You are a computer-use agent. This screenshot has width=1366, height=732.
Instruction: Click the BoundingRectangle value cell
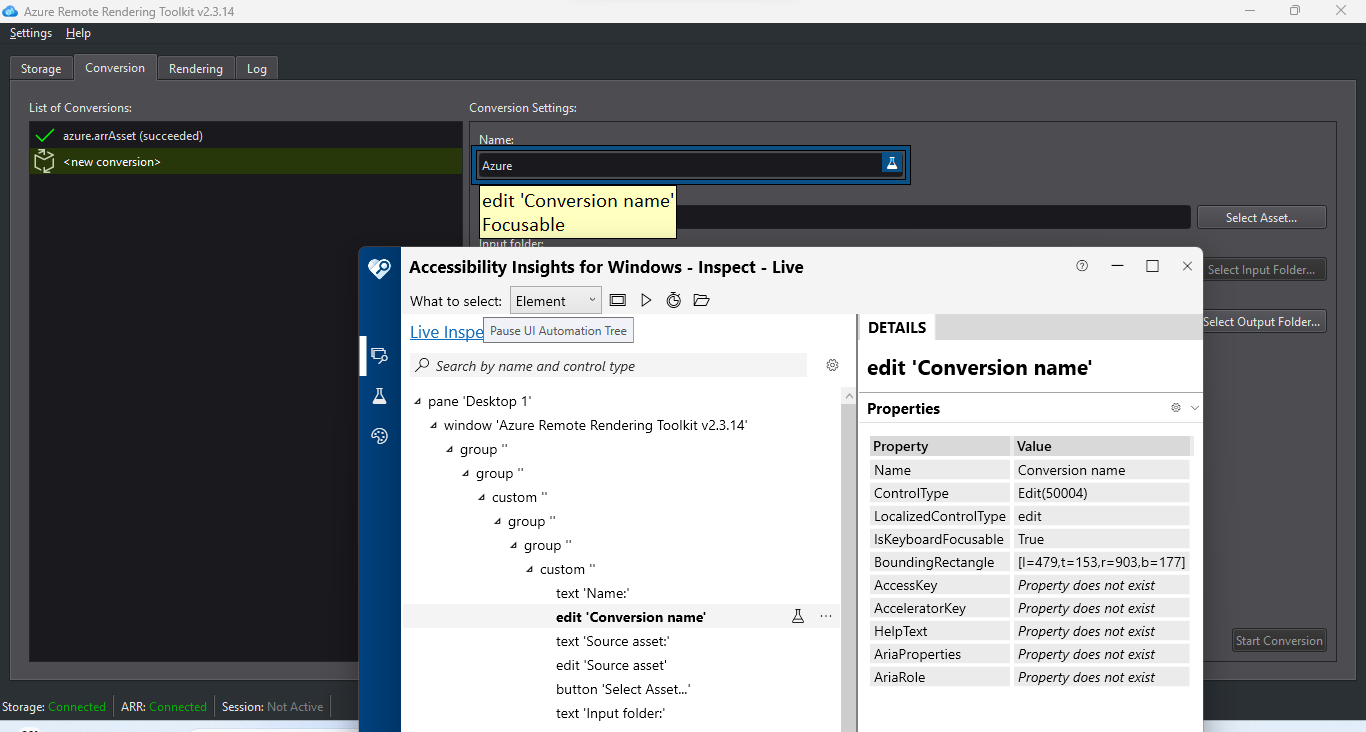[1102, 562]
